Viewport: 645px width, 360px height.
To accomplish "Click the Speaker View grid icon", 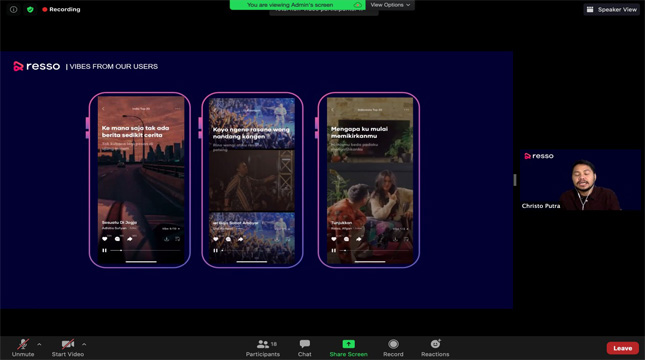I will coord(590,9).
